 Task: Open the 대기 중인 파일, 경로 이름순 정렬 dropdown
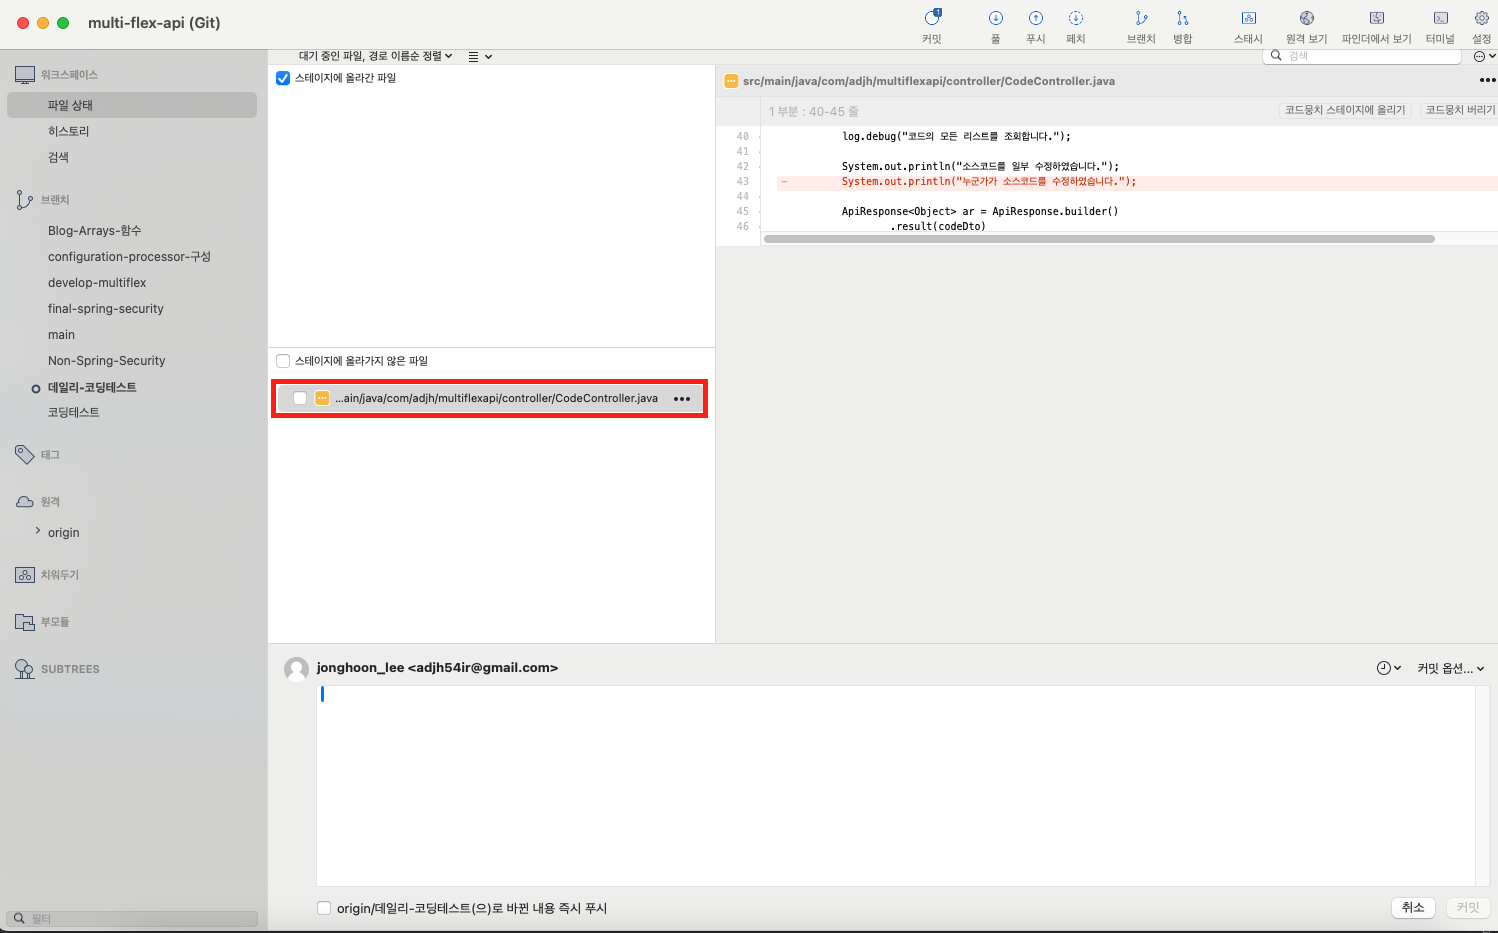coord(375,56)
